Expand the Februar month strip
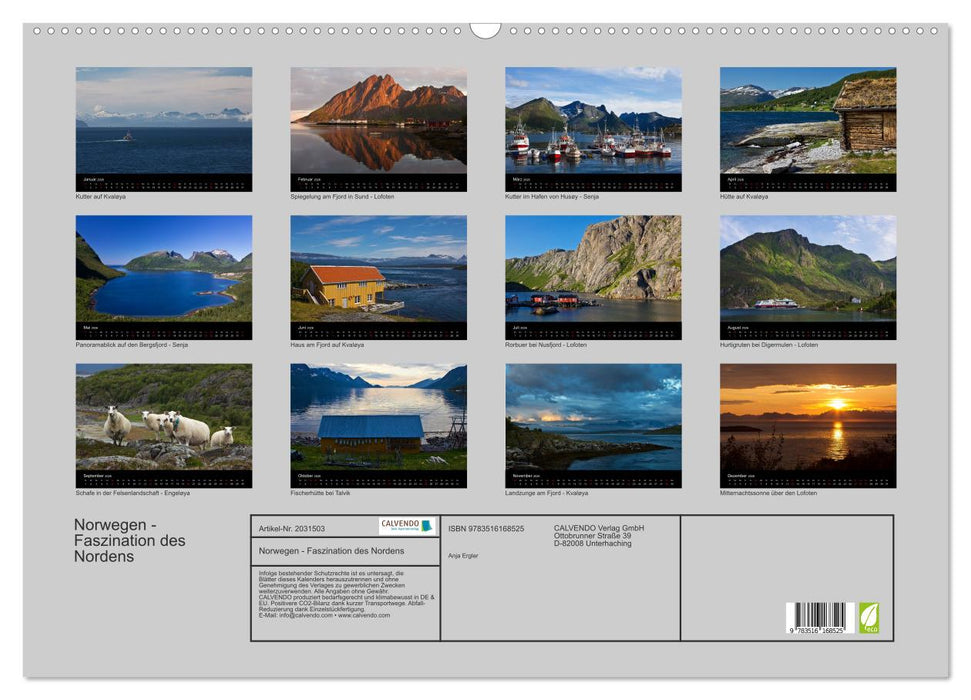The image size is (971, 700). [x=375, y=183]
